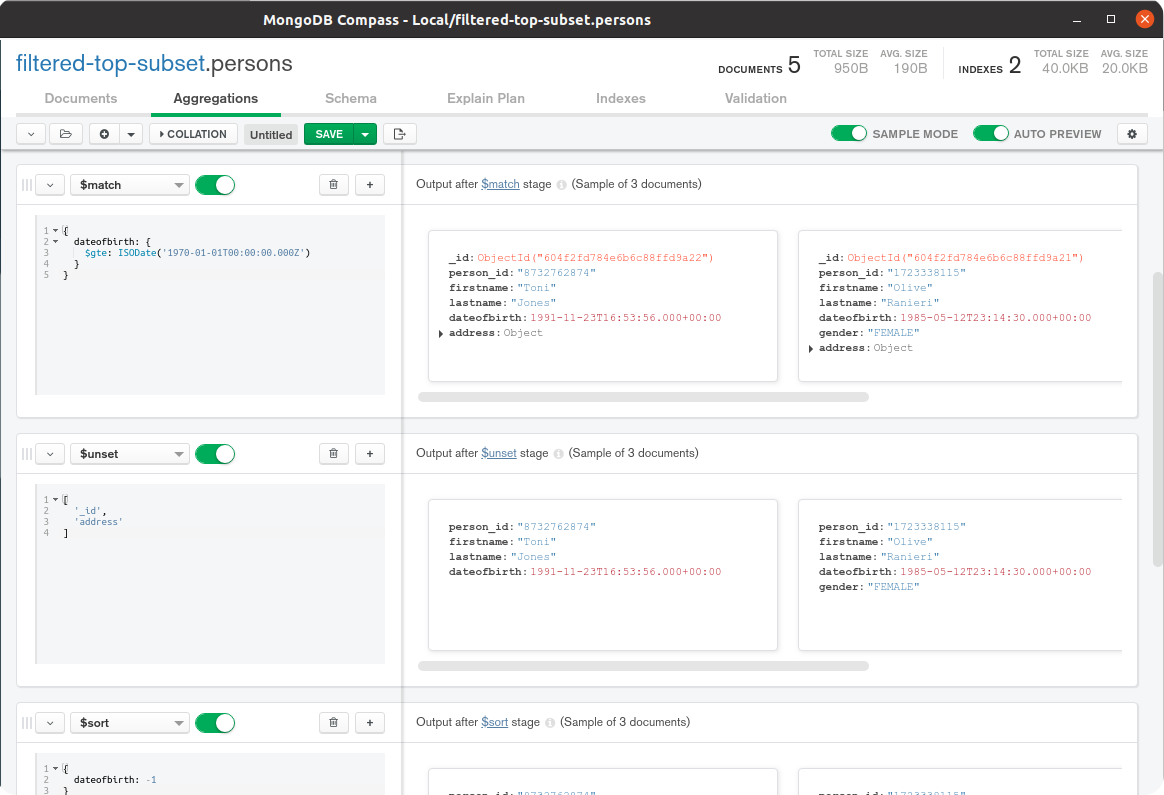Delete the $match stage with trash icon
This screenshot has width=1164, height=795.
[333, 185]
